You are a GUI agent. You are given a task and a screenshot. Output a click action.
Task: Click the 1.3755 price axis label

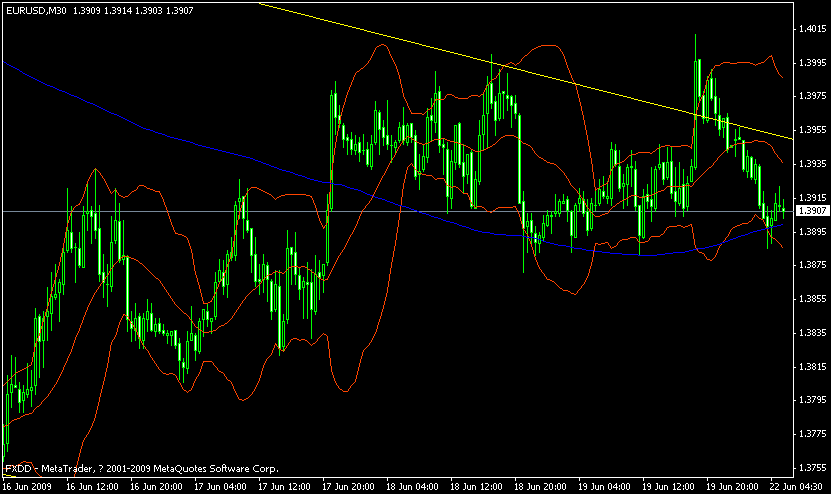click(x=812, y=468)
